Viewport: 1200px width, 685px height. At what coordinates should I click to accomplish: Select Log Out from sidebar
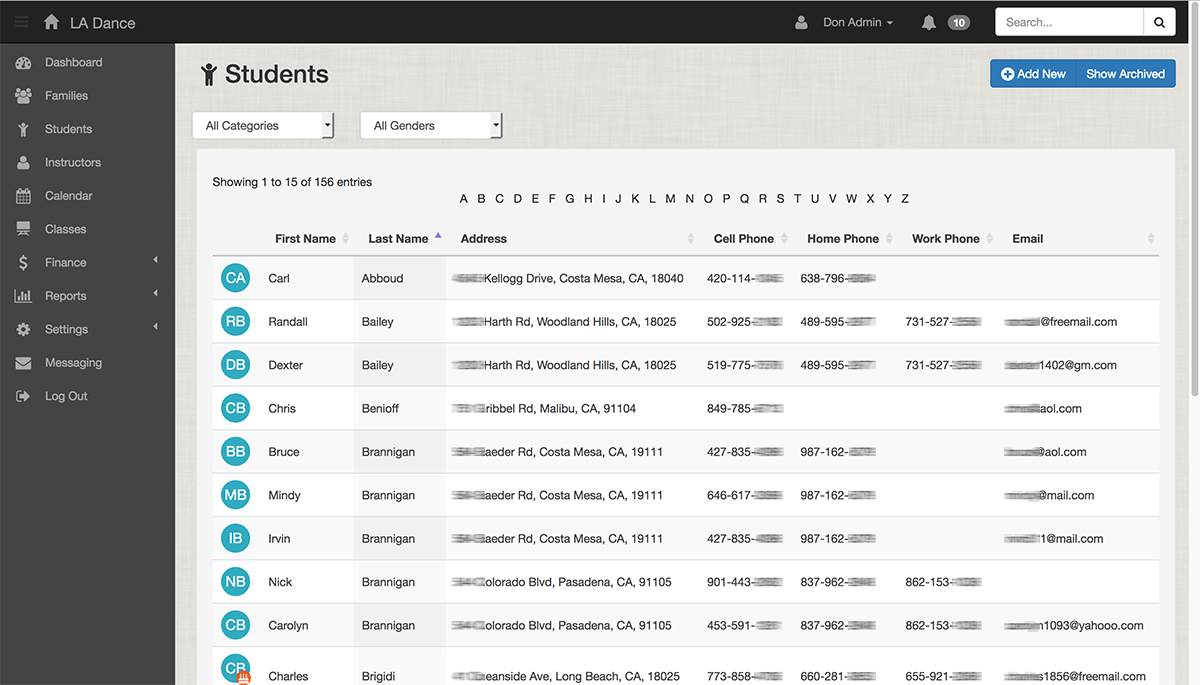(x=66, y=396)
